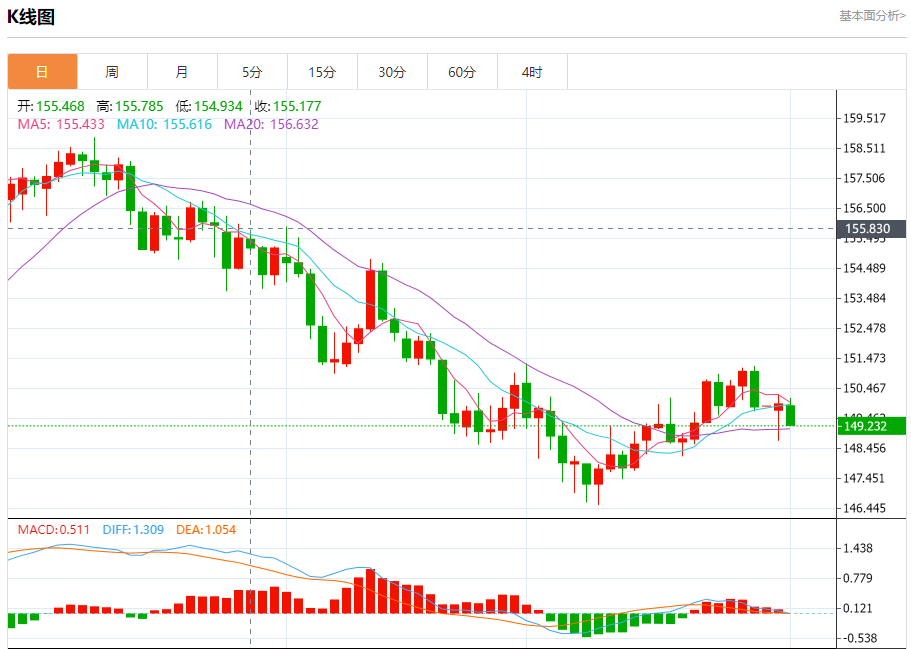Open the 4时 timeframe tab
This screenshot has height=649, width=911.
(532, 72)
